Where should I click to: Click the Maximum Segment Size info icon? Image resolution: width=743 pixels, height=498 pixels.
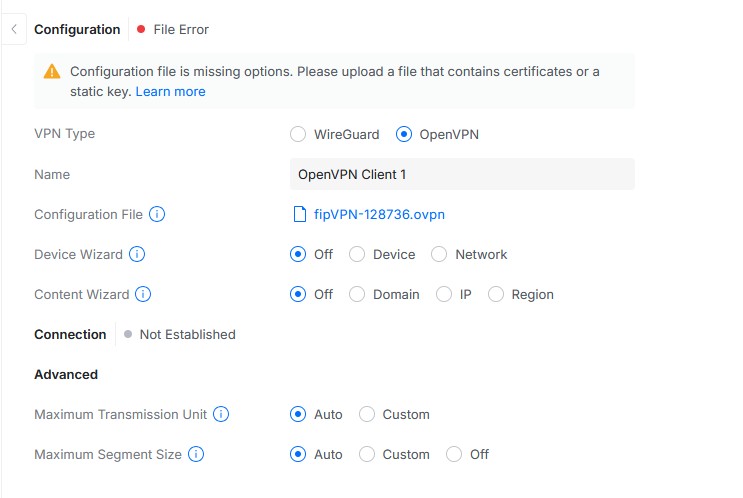pos(196,454)
